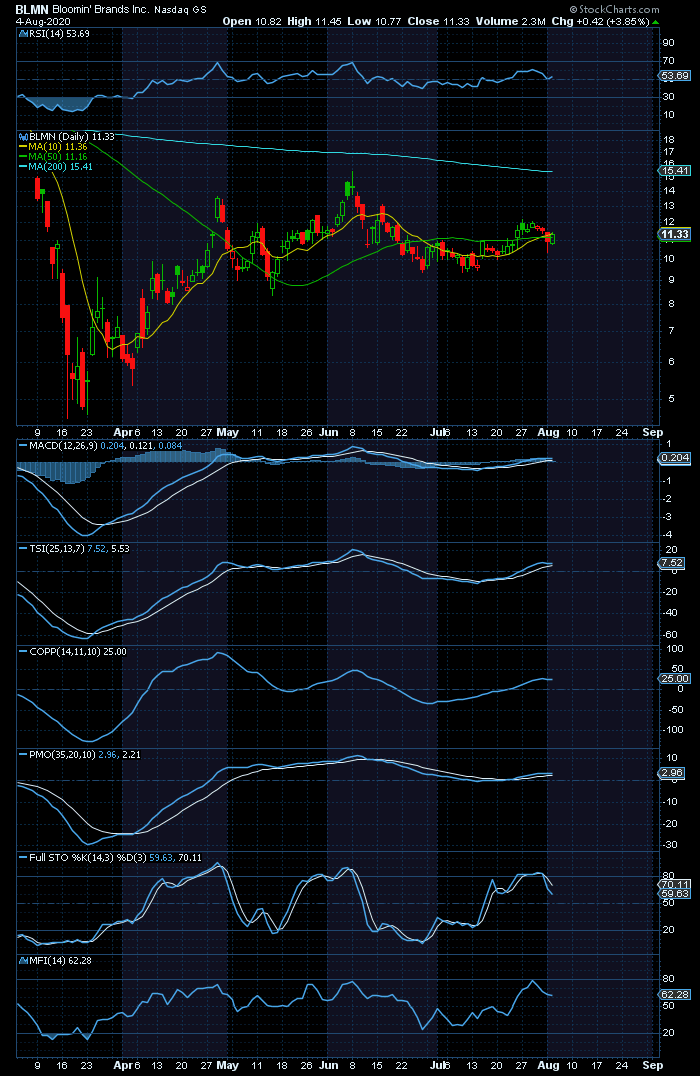Click the Nasdaq GS exchange label
Screen dimensions: 700x1076
[180, 10]
